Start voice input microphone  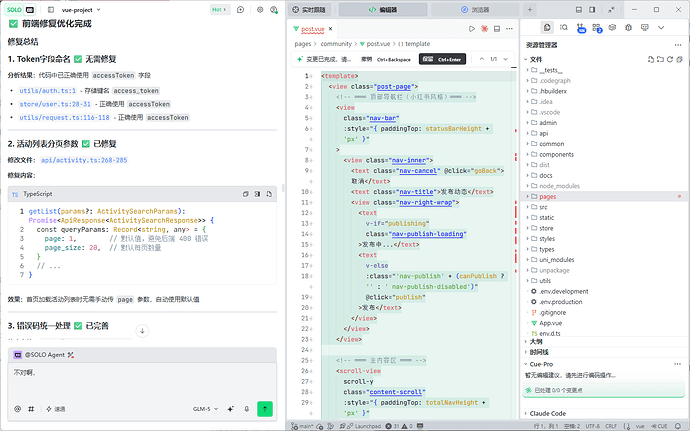tap(247, 409)
